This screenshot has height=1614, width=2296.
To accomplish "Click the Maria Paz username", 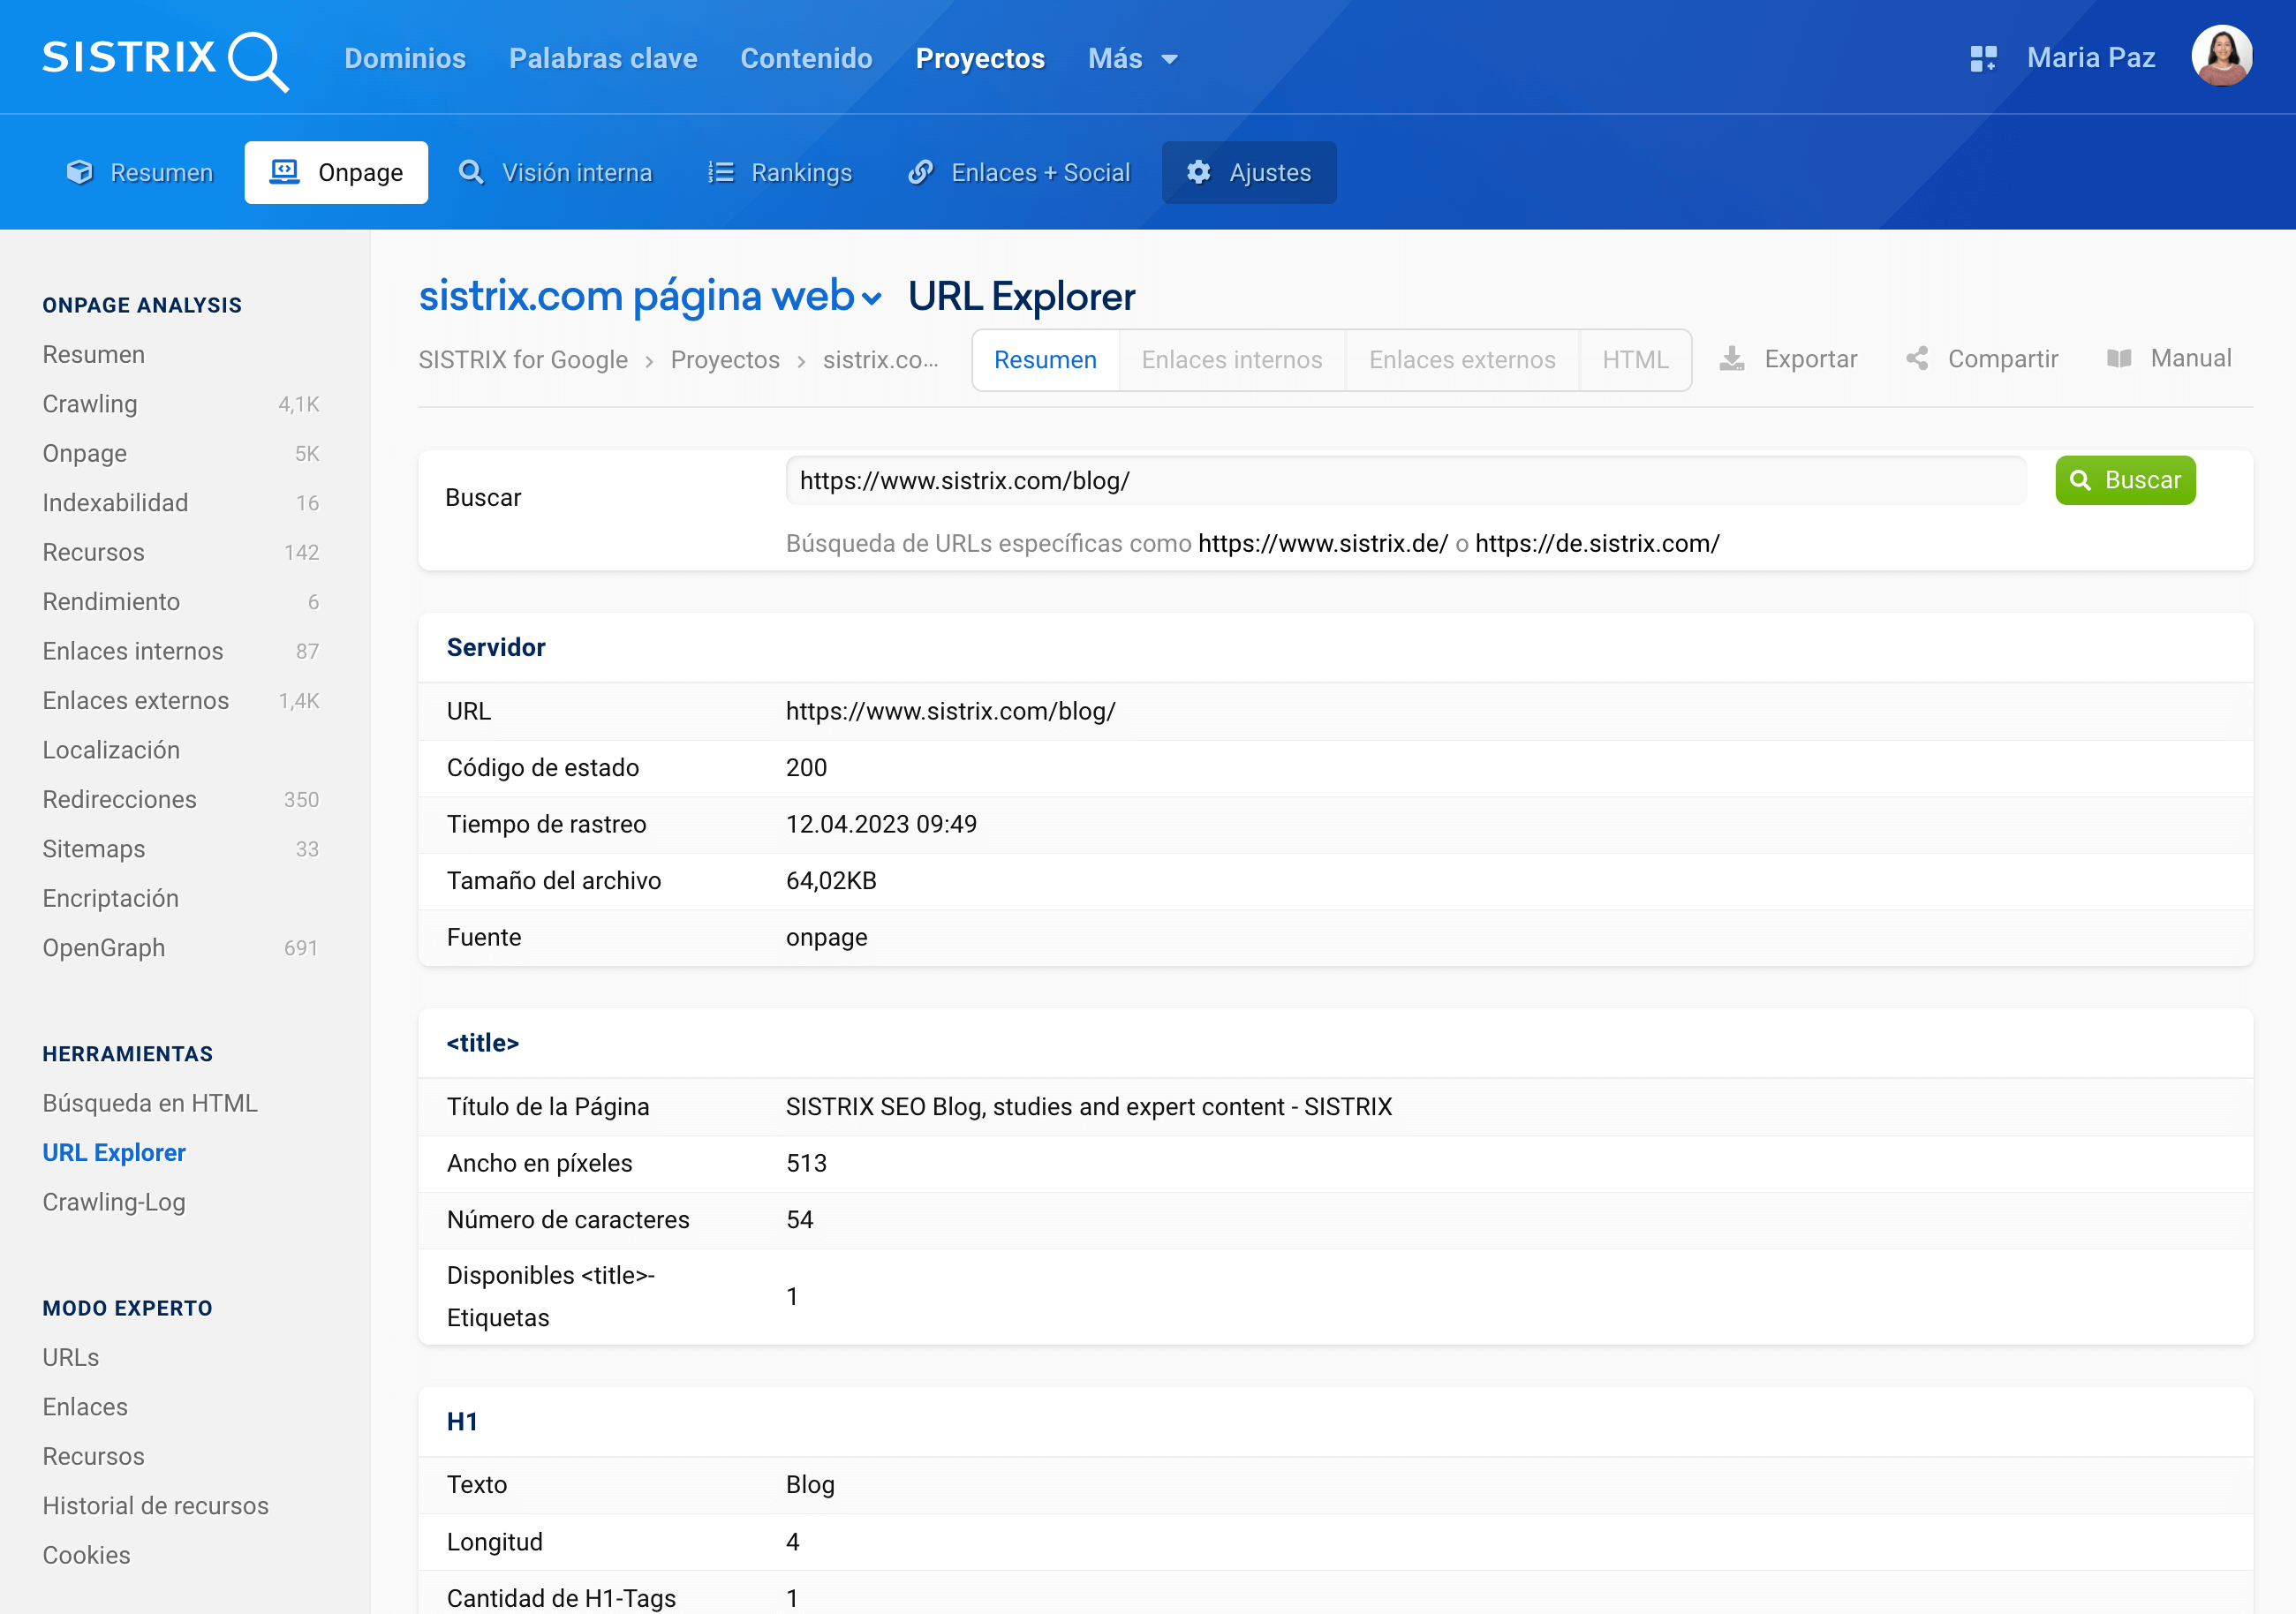I will (2090, 58).
